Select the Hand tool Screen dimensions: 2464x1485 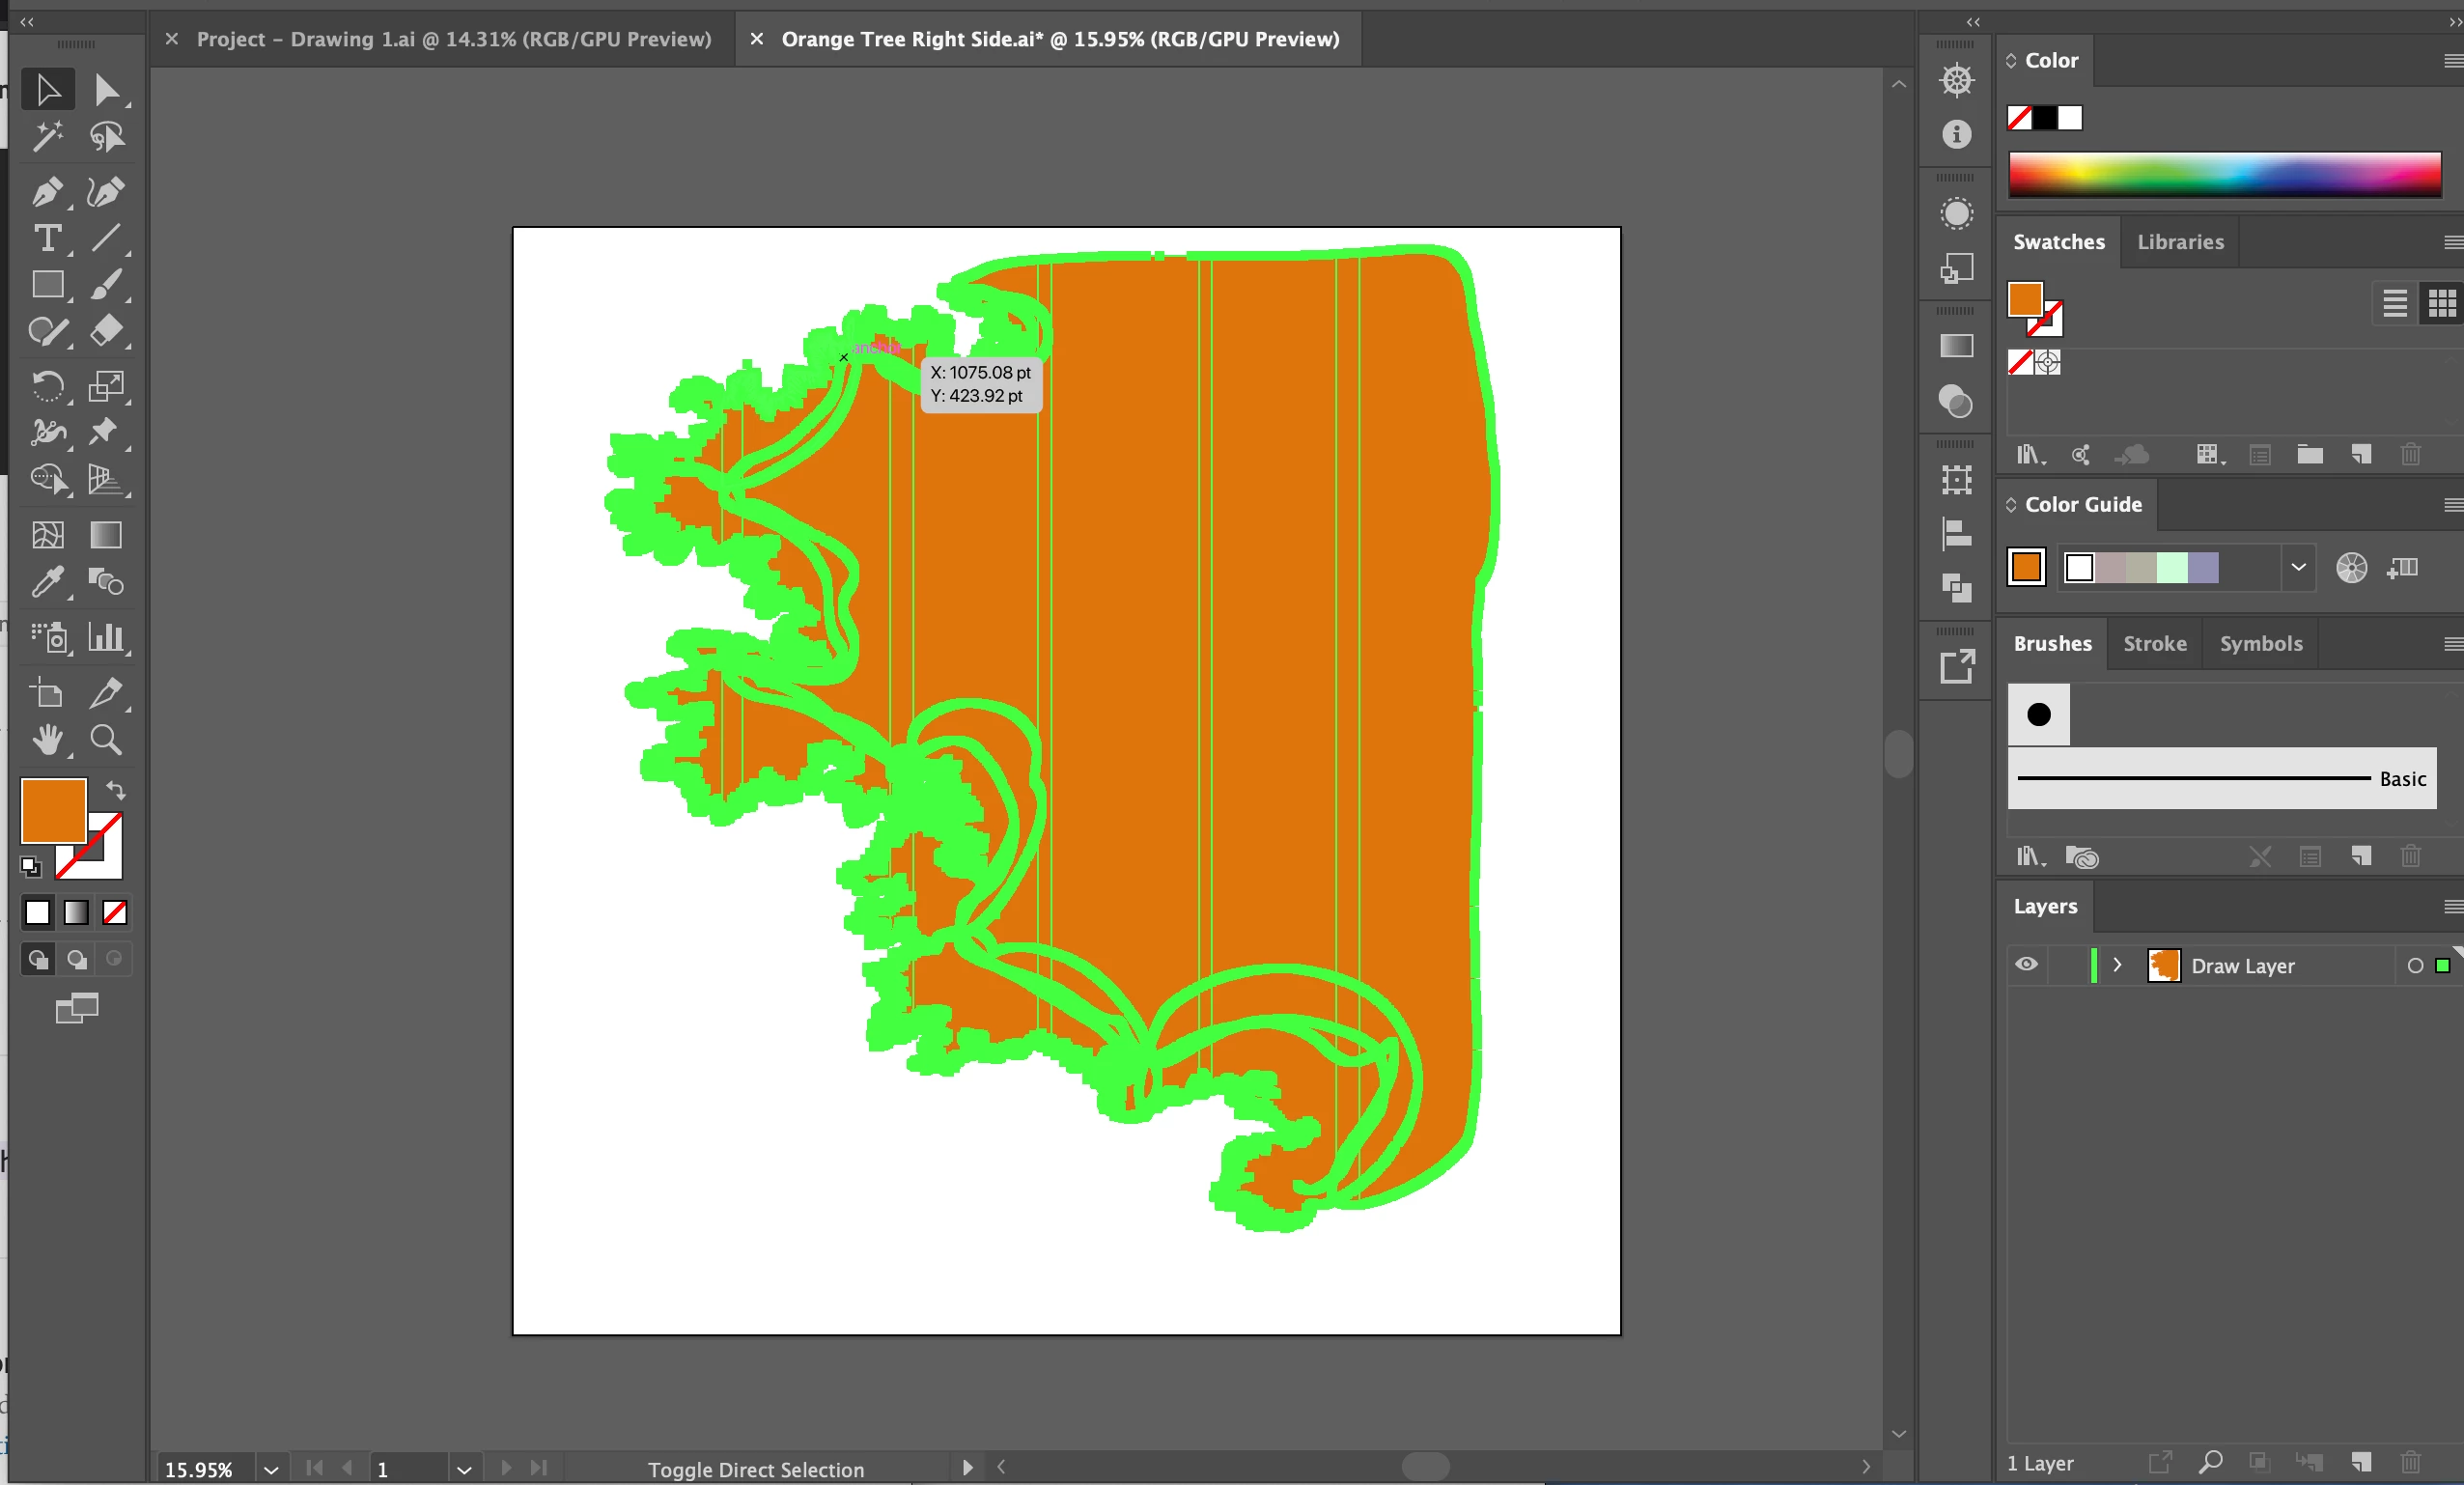46,740
